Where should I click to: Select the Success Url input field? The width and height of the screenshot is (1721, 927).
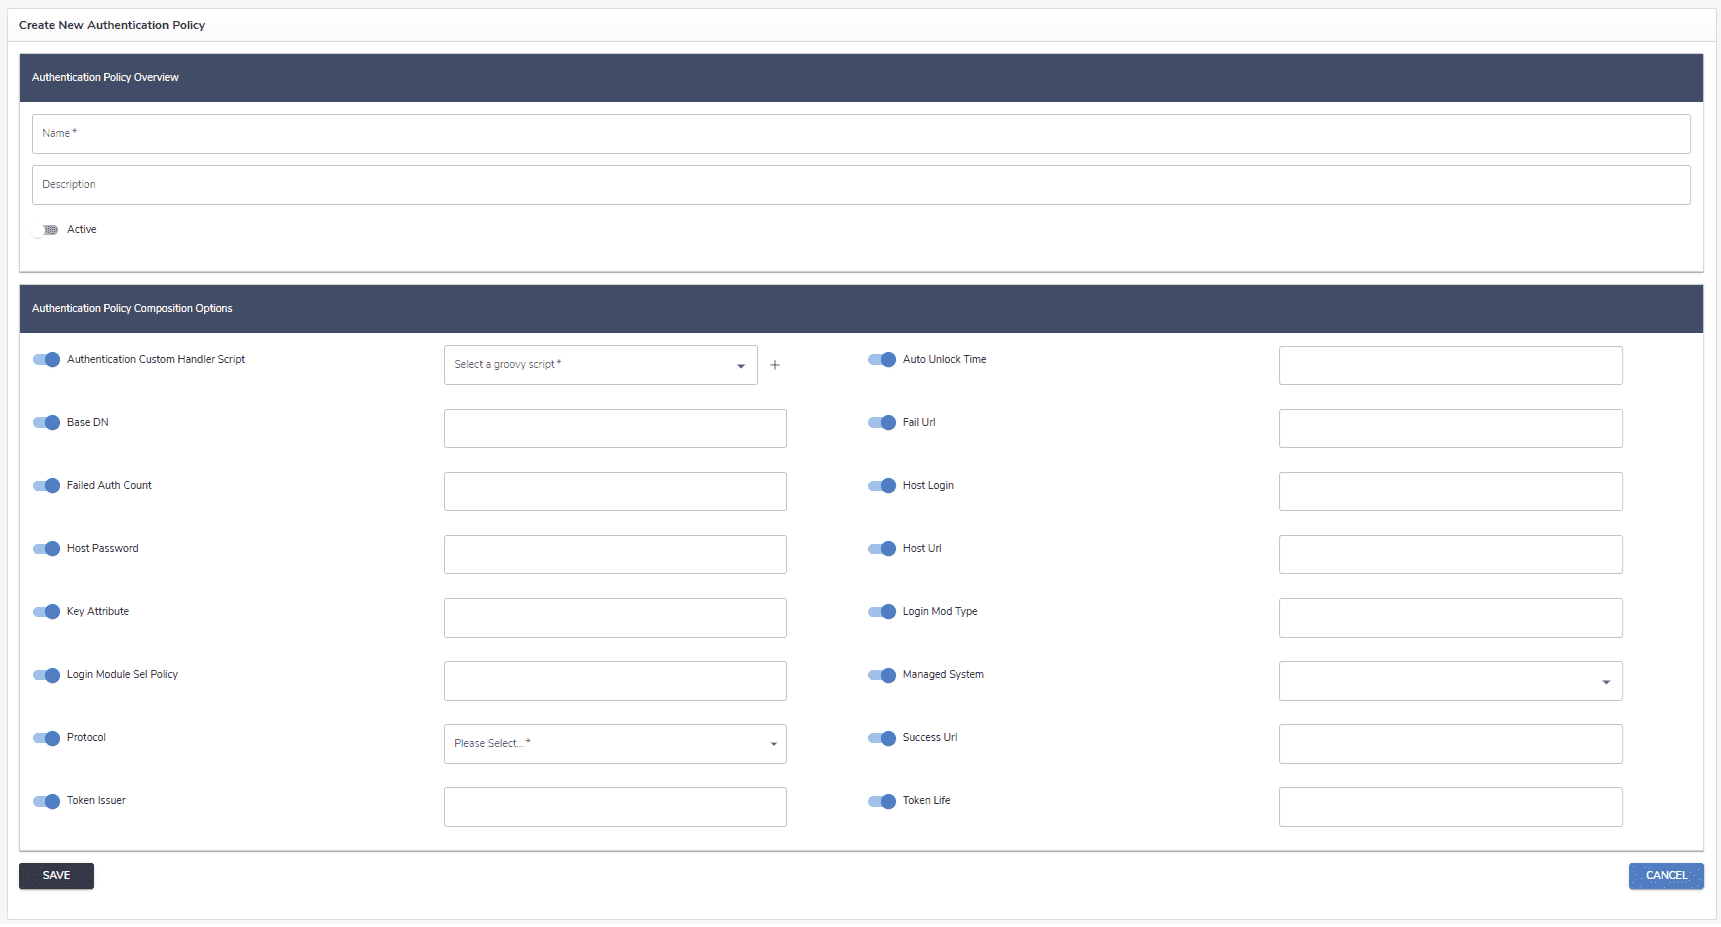point(1450,744)
